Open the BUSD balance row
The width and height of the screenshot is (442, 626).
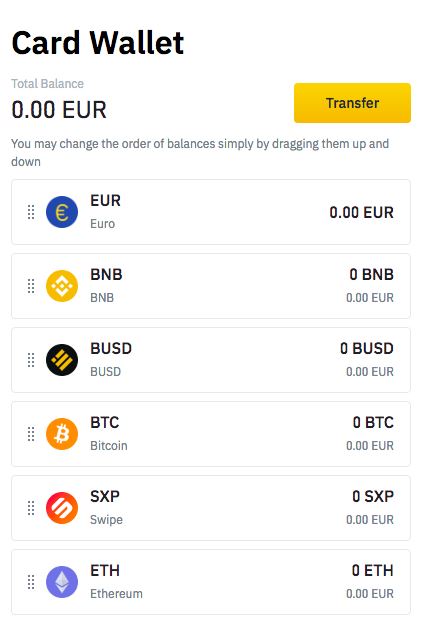211,360
